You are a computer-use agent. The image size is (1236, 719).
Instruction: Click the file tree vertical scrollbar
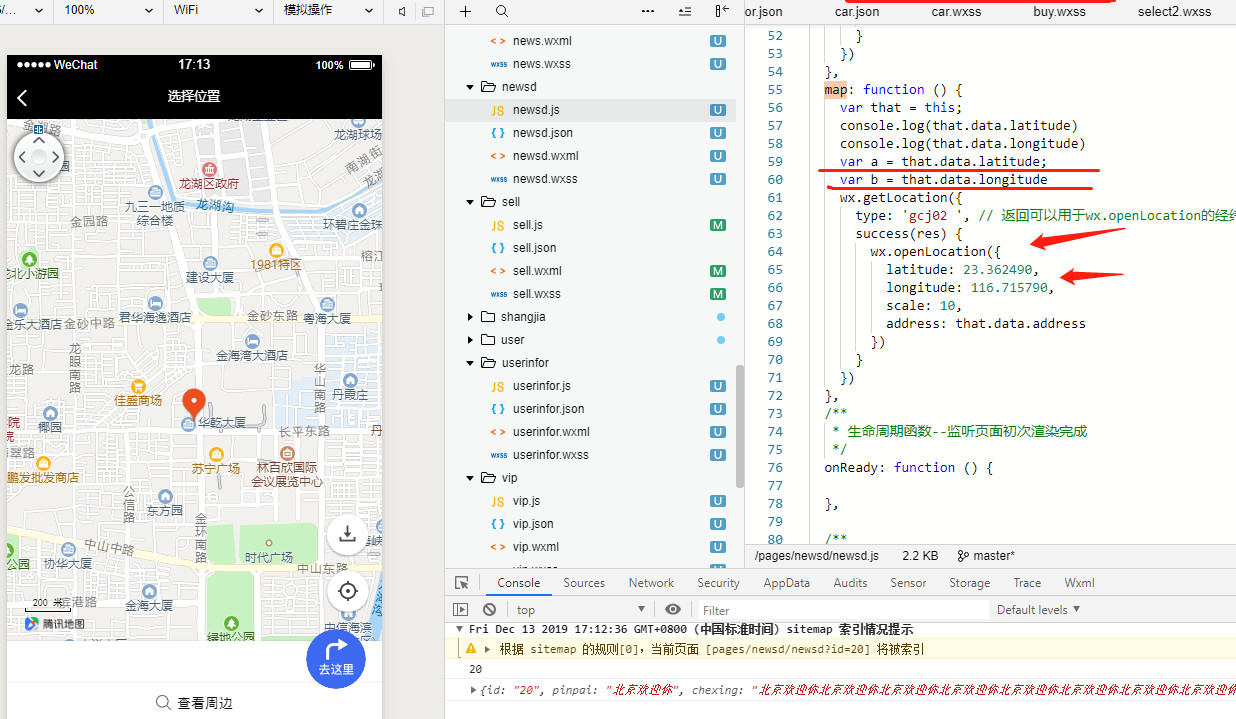tap(739, 425)
